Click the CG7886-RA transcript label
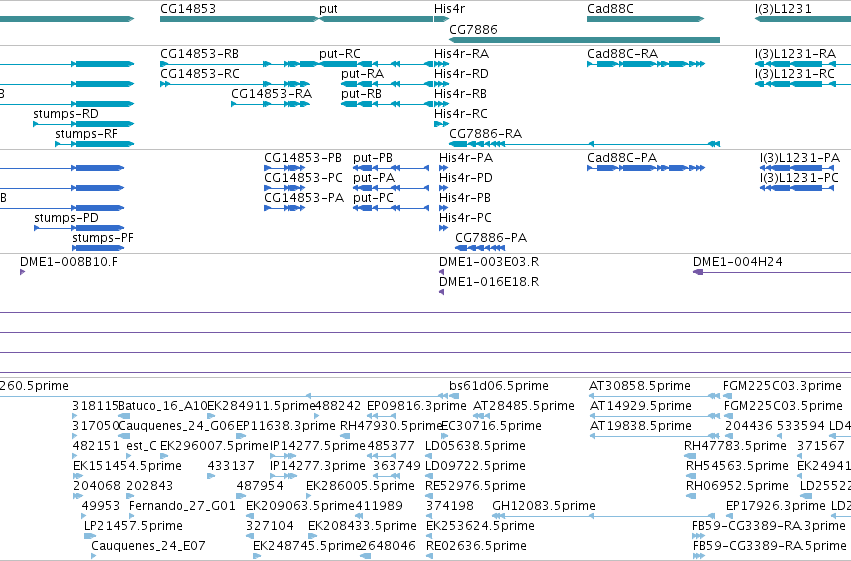This screenshot has width=851, height=561. point(486,134)
